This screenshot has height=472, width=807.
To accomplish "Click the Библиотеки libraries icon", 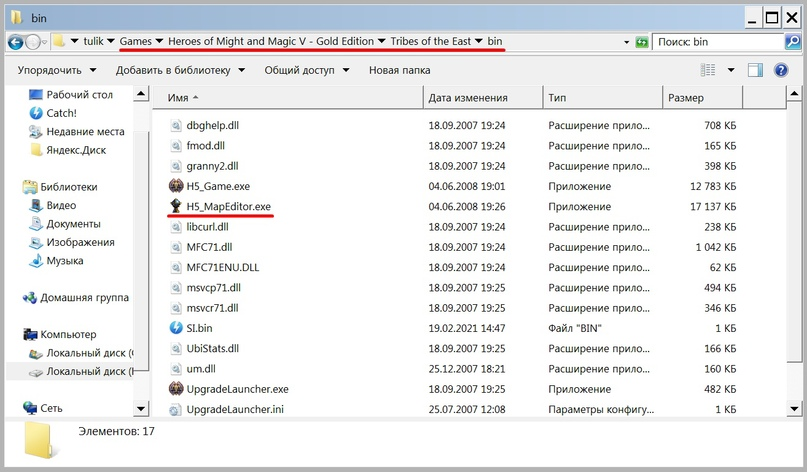I will tap(30, 187).
